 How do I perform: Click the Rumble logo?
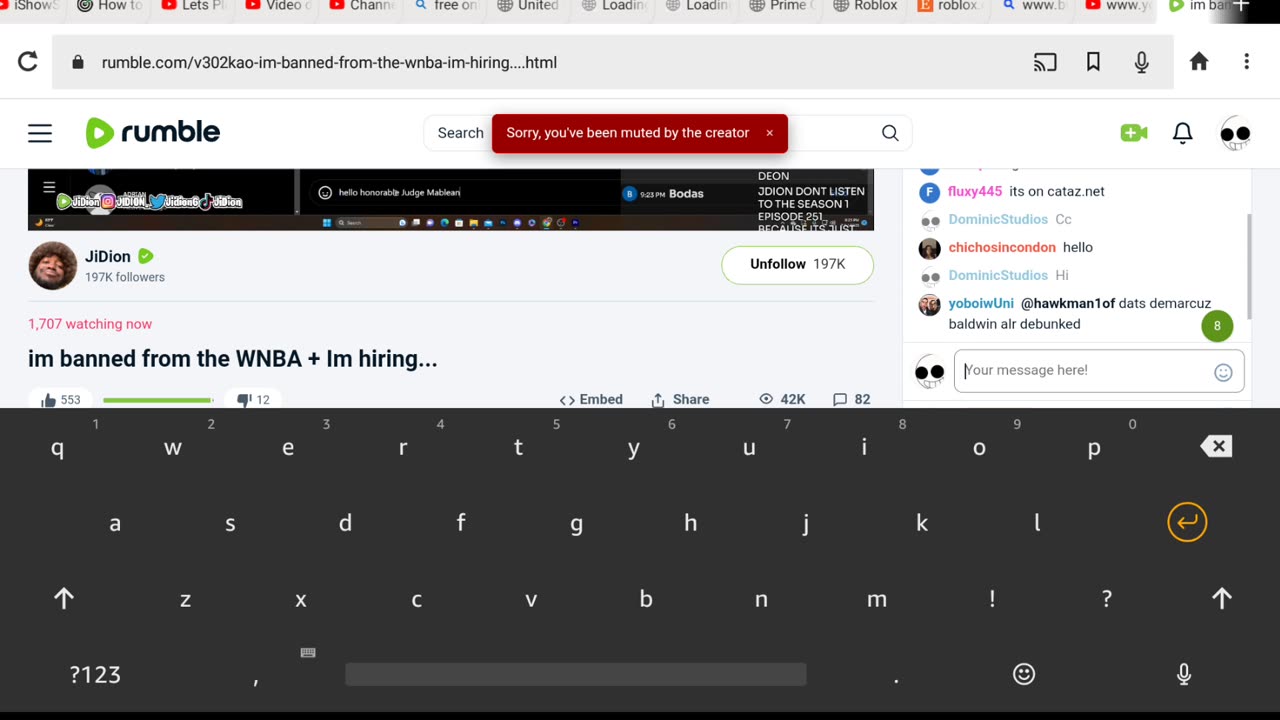[x=153, y=132]
